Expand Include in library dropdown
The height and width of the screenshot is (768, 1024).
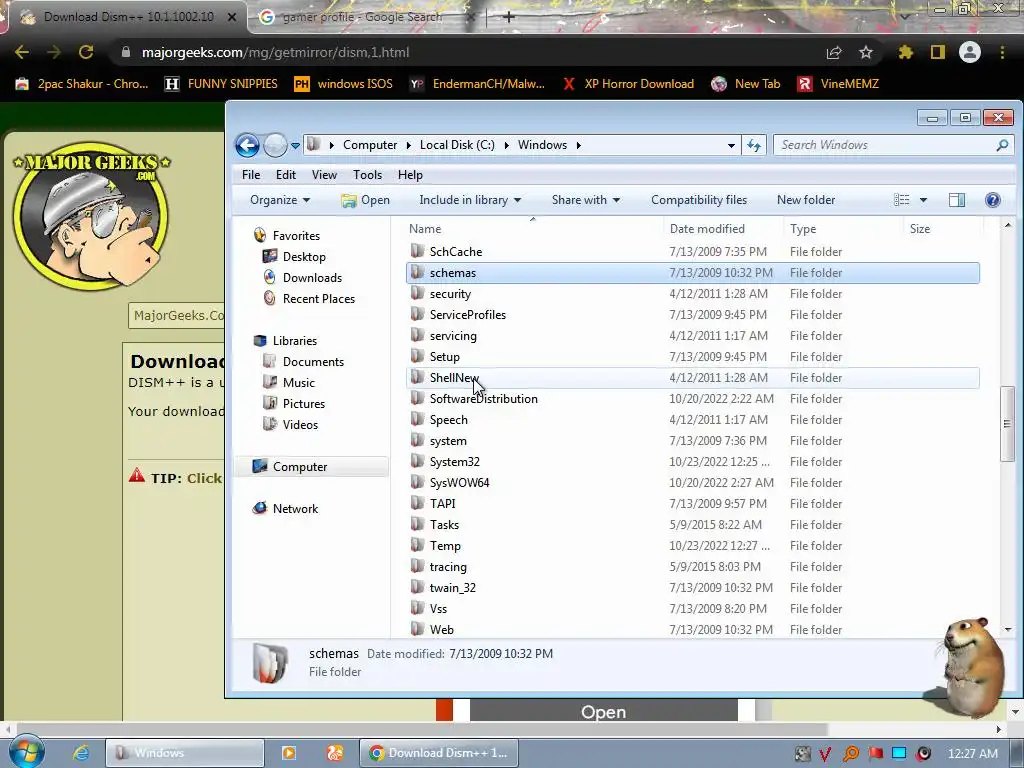[x=470, y=200]
